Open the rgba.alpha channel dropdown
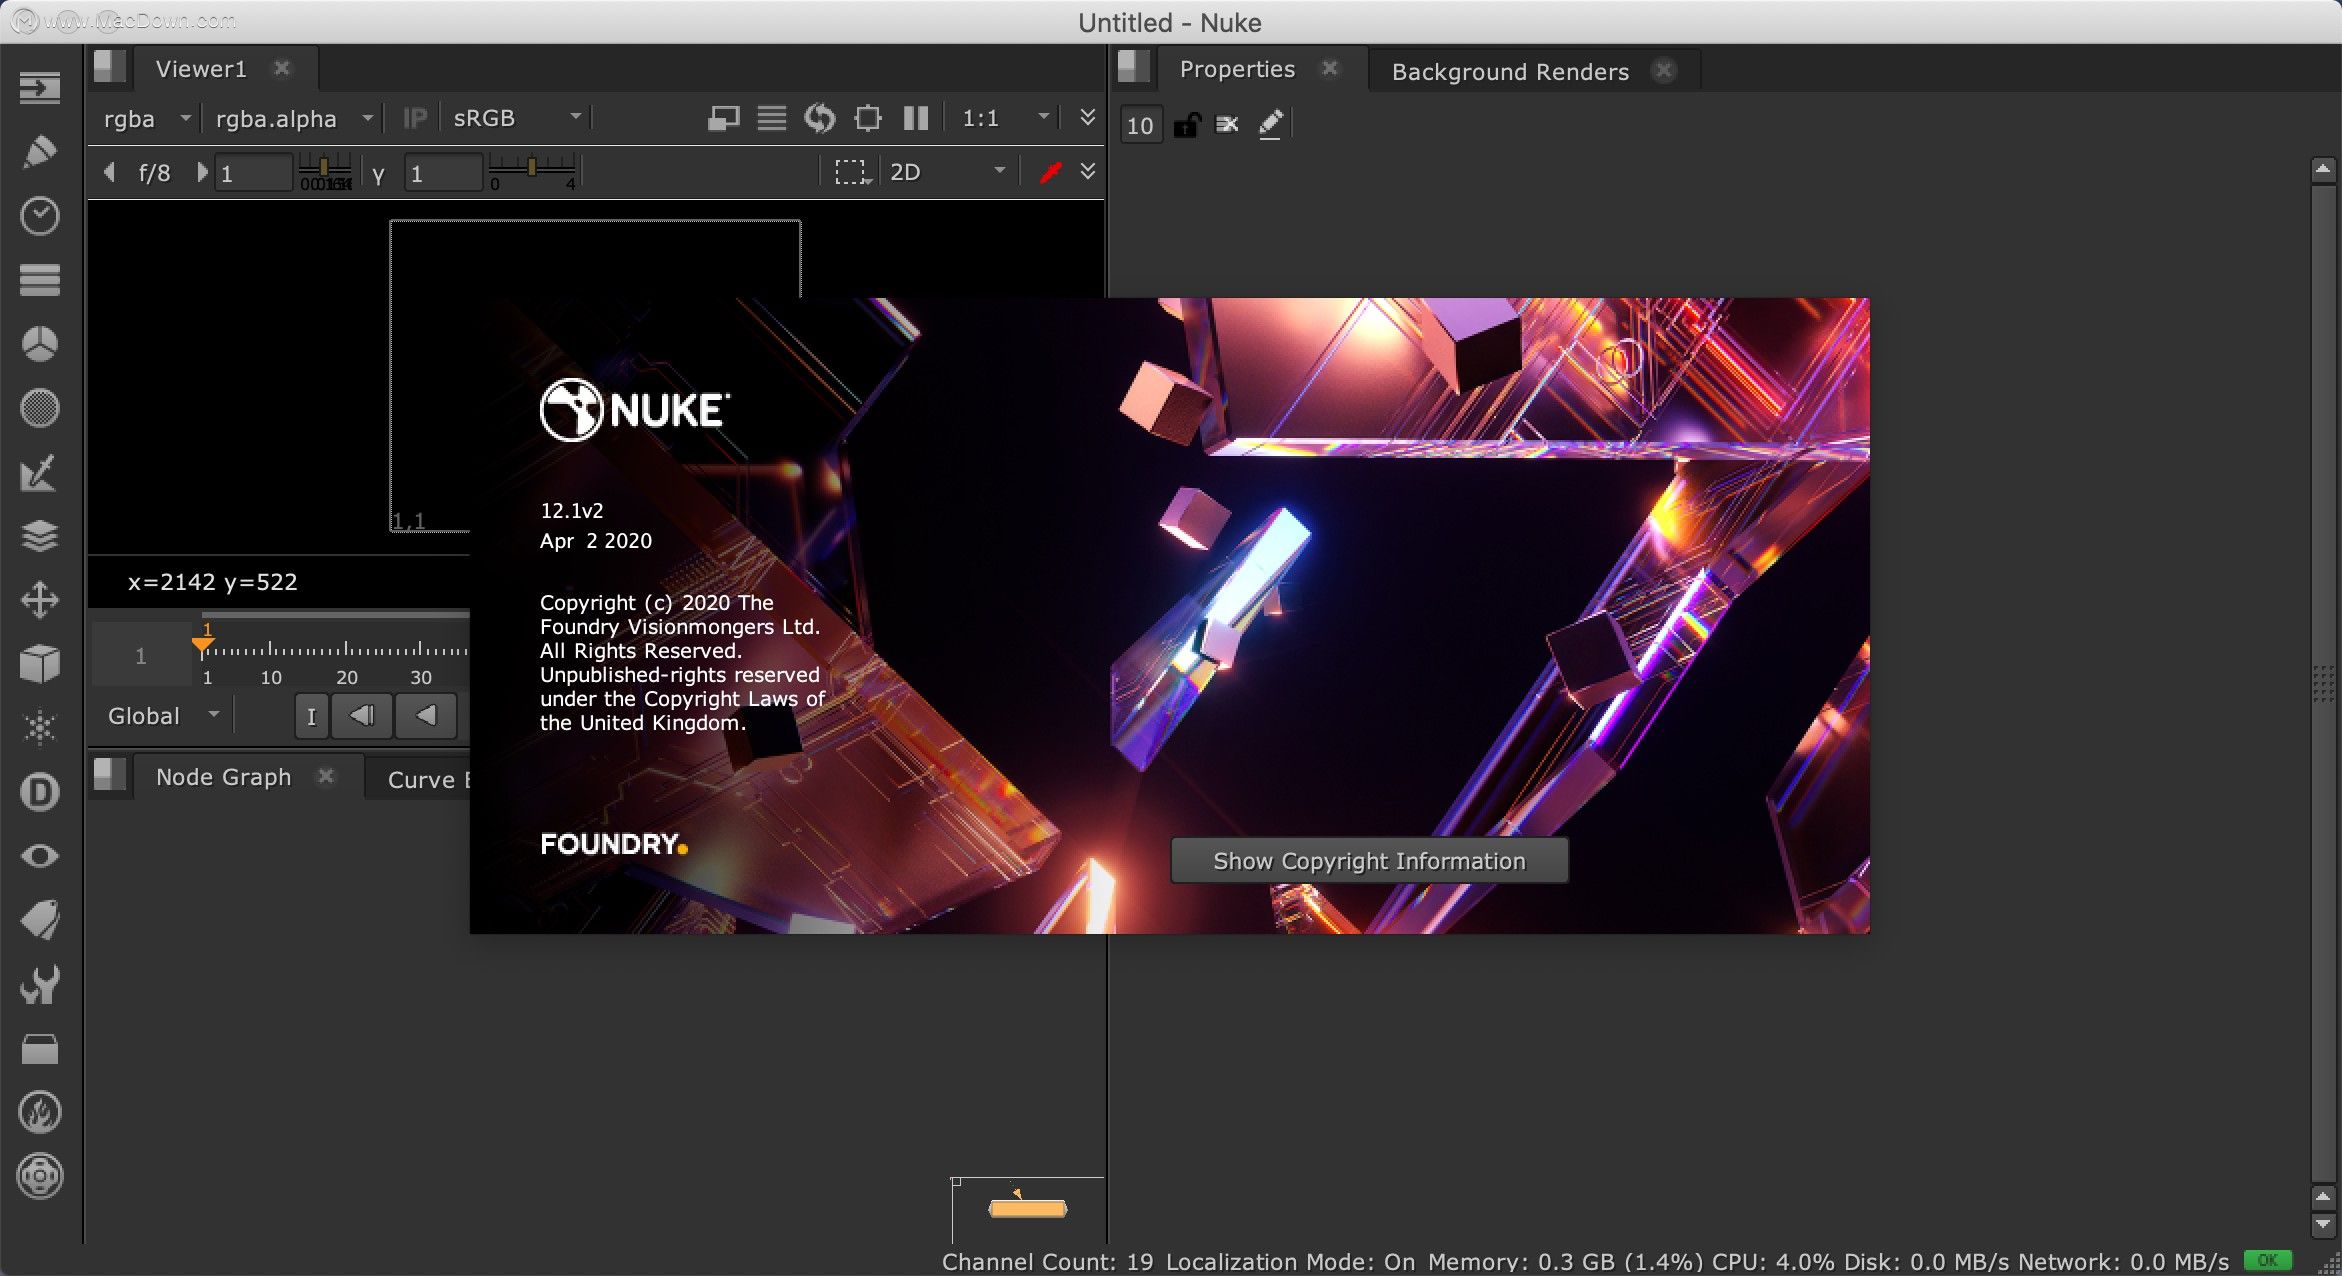Screen dimensions: 2342x1276 [294, 118]
